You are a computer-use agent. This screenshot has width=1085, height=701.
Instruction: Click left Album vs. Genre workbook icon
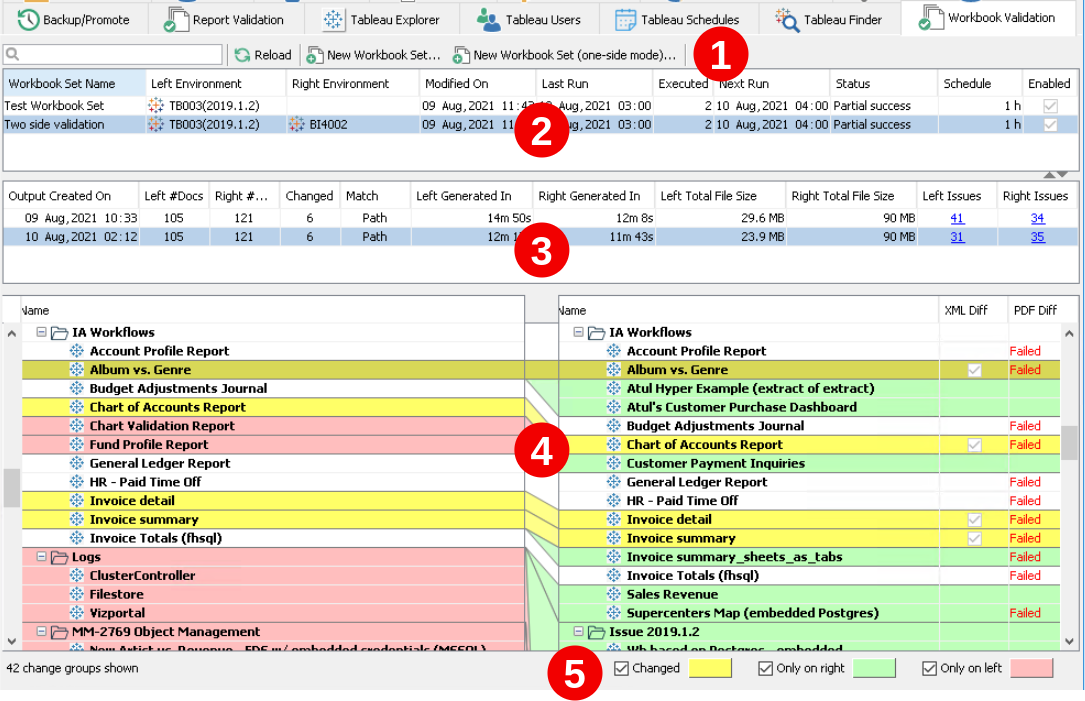click(77, 370)
